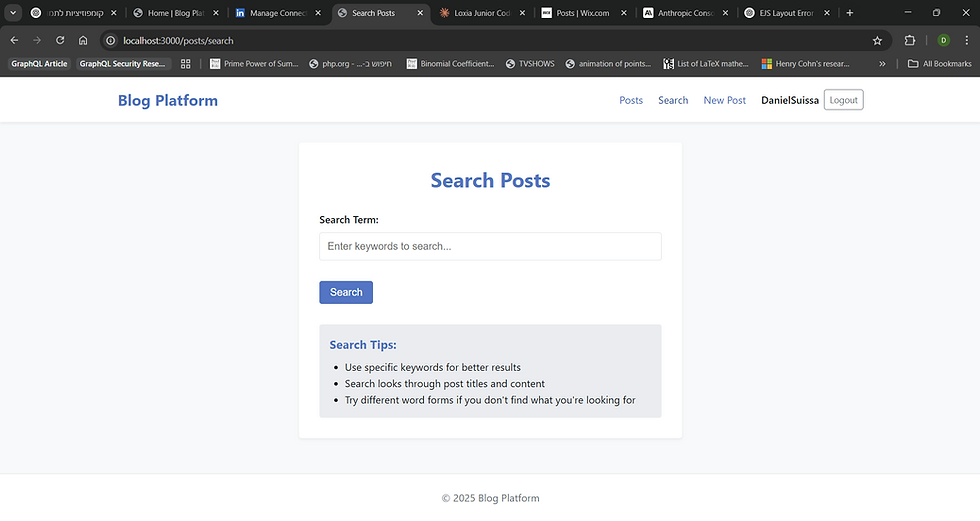Close the EJS Layout Error tab
The width and height of the screenshot is (980, 521).
[x=827, y=12]
